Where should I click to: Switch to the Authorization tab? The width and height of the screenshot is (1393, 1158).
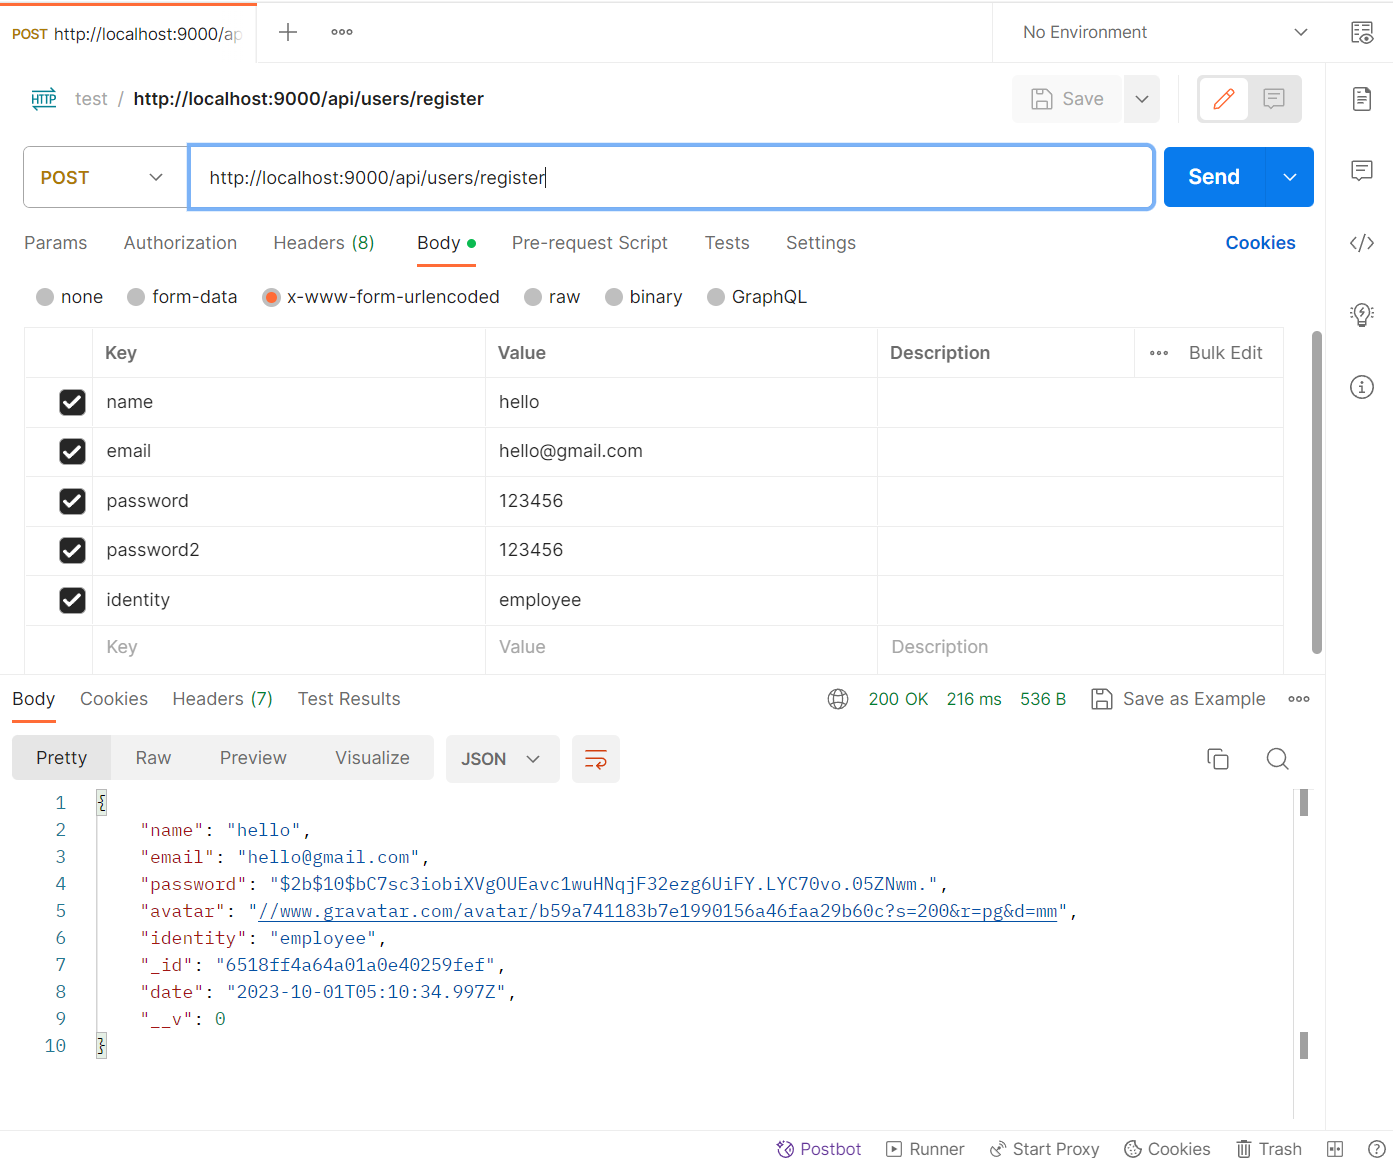(180, 243)
